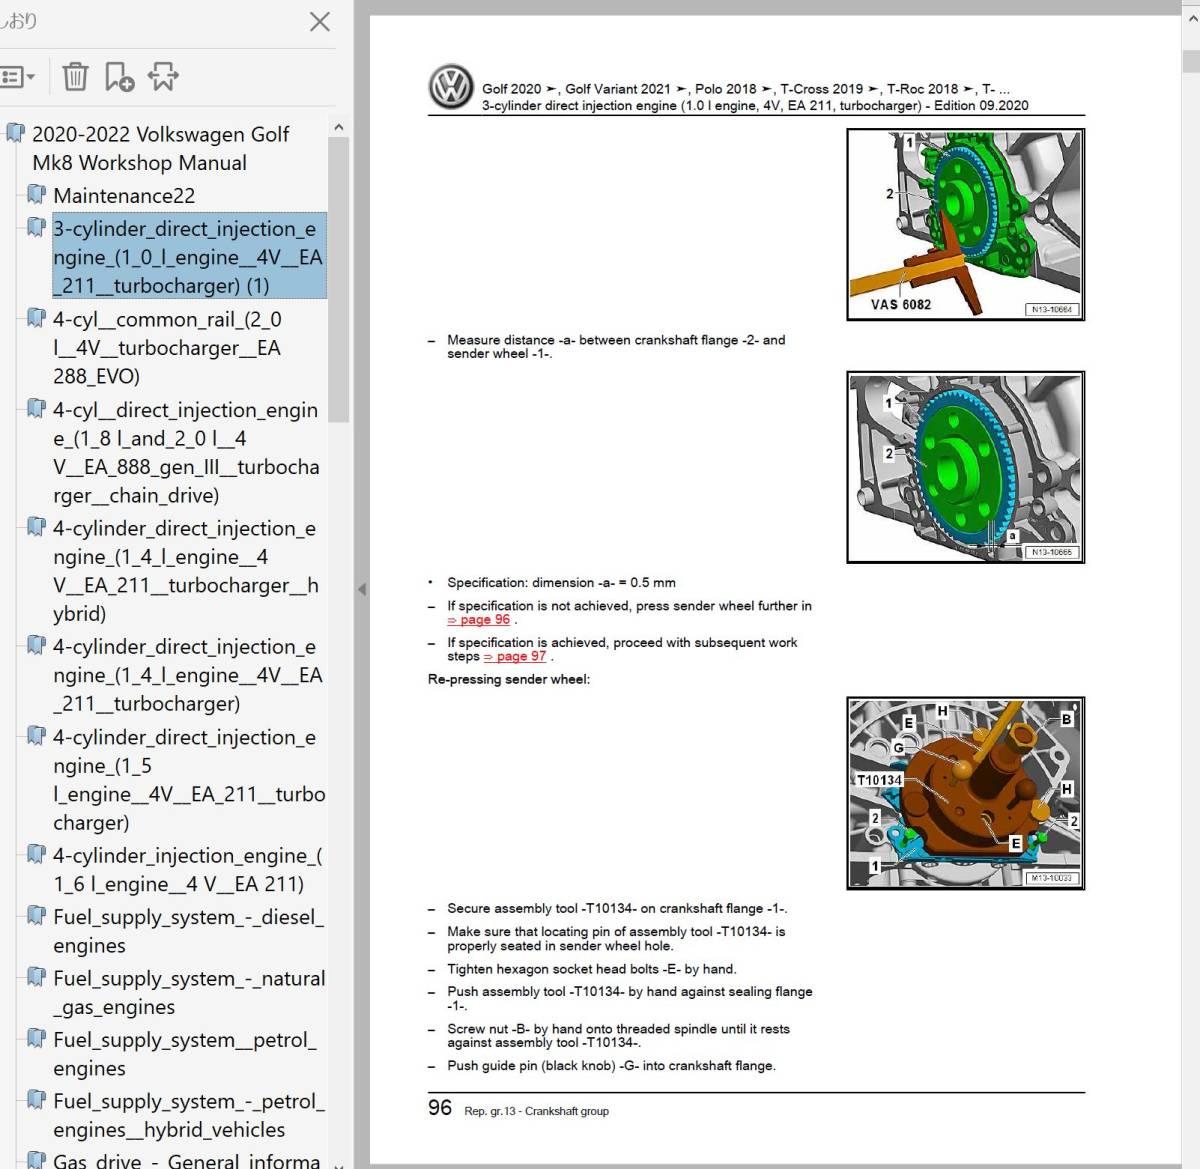
Task: Click the VAS 6082 gauge illustration
Action: click(x=965, y=225)
